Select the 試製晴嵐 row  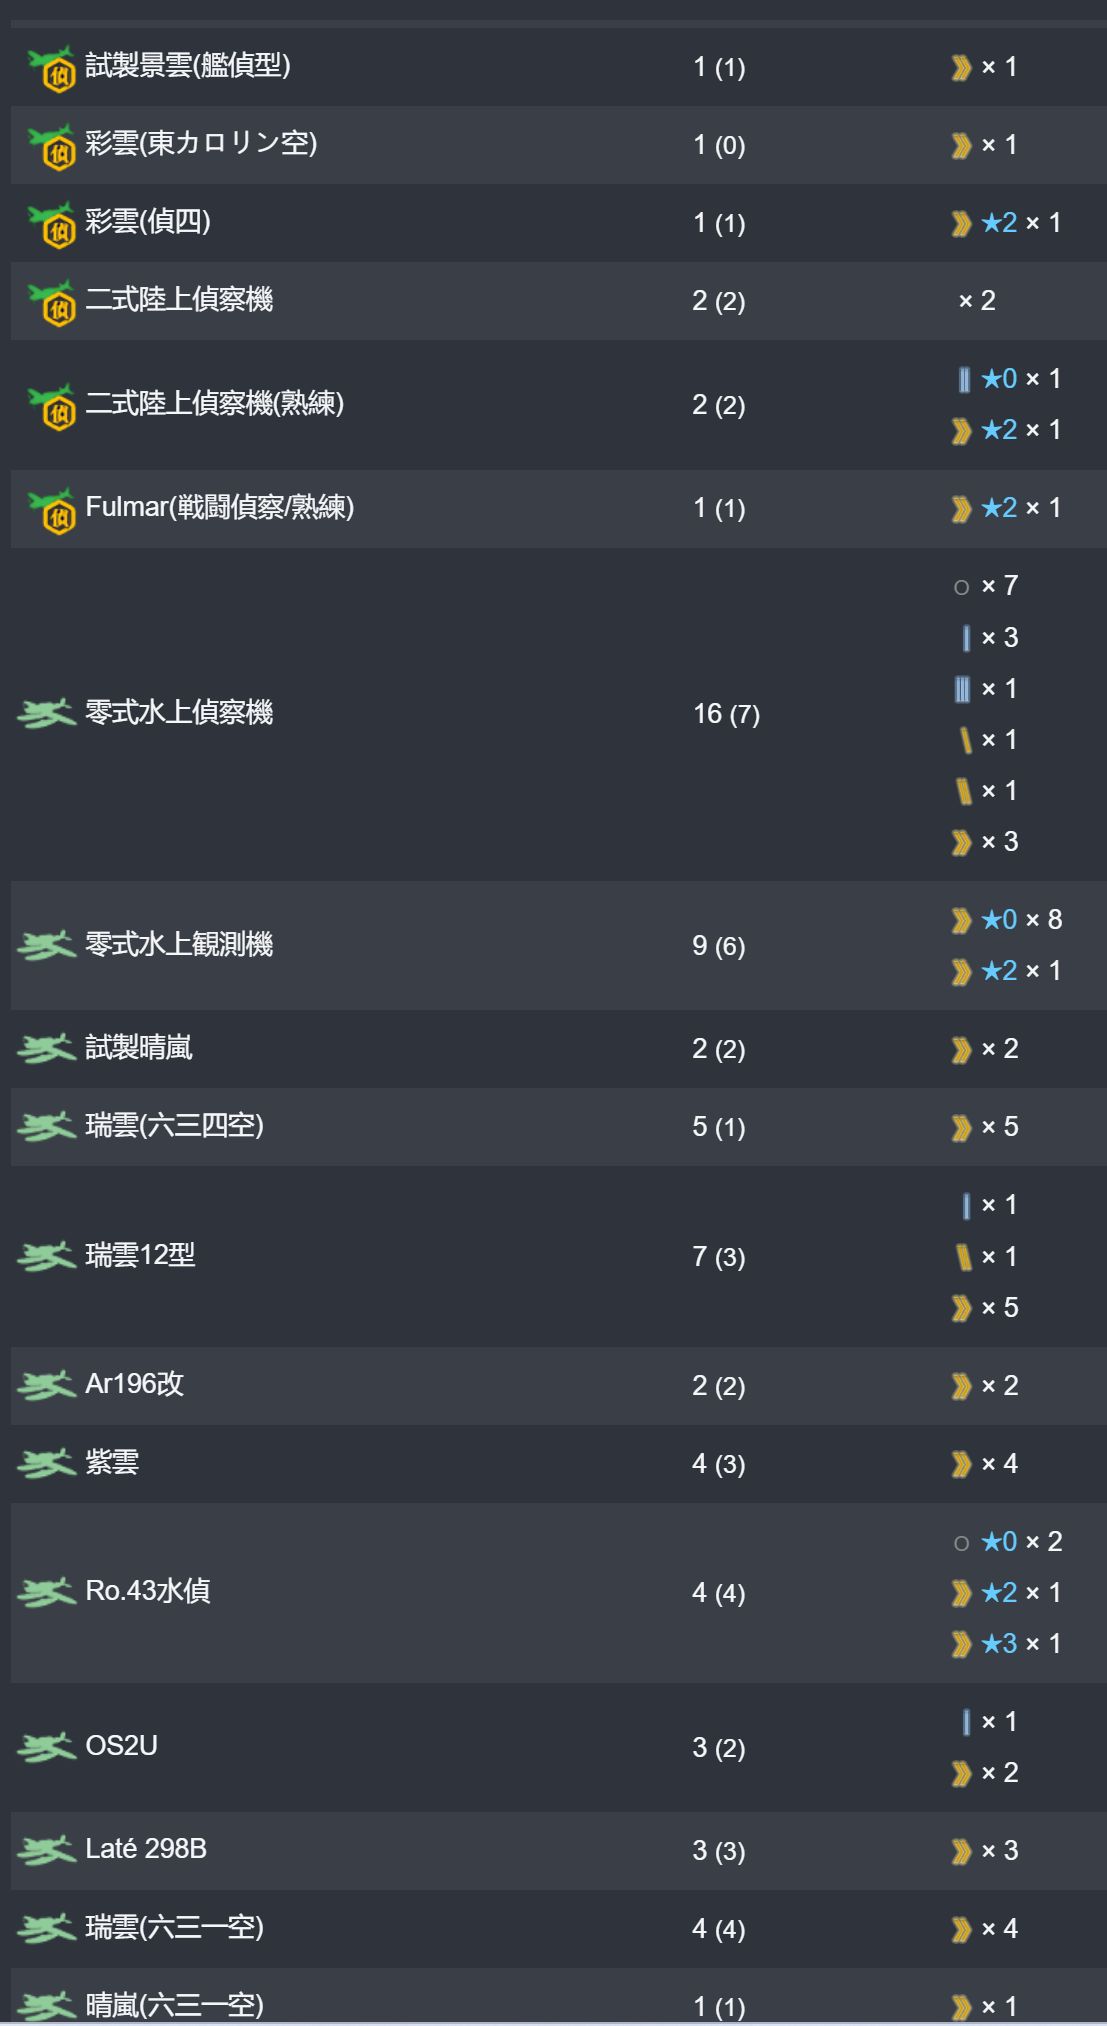(558, 1048)
